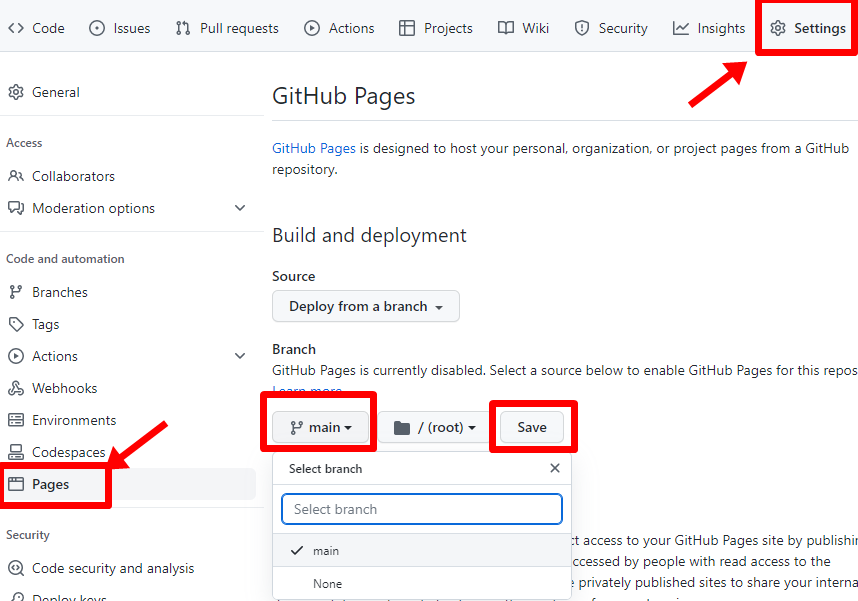Click the Codespaces icon in sidebar
858x601 pixels.
pos(16,452)
